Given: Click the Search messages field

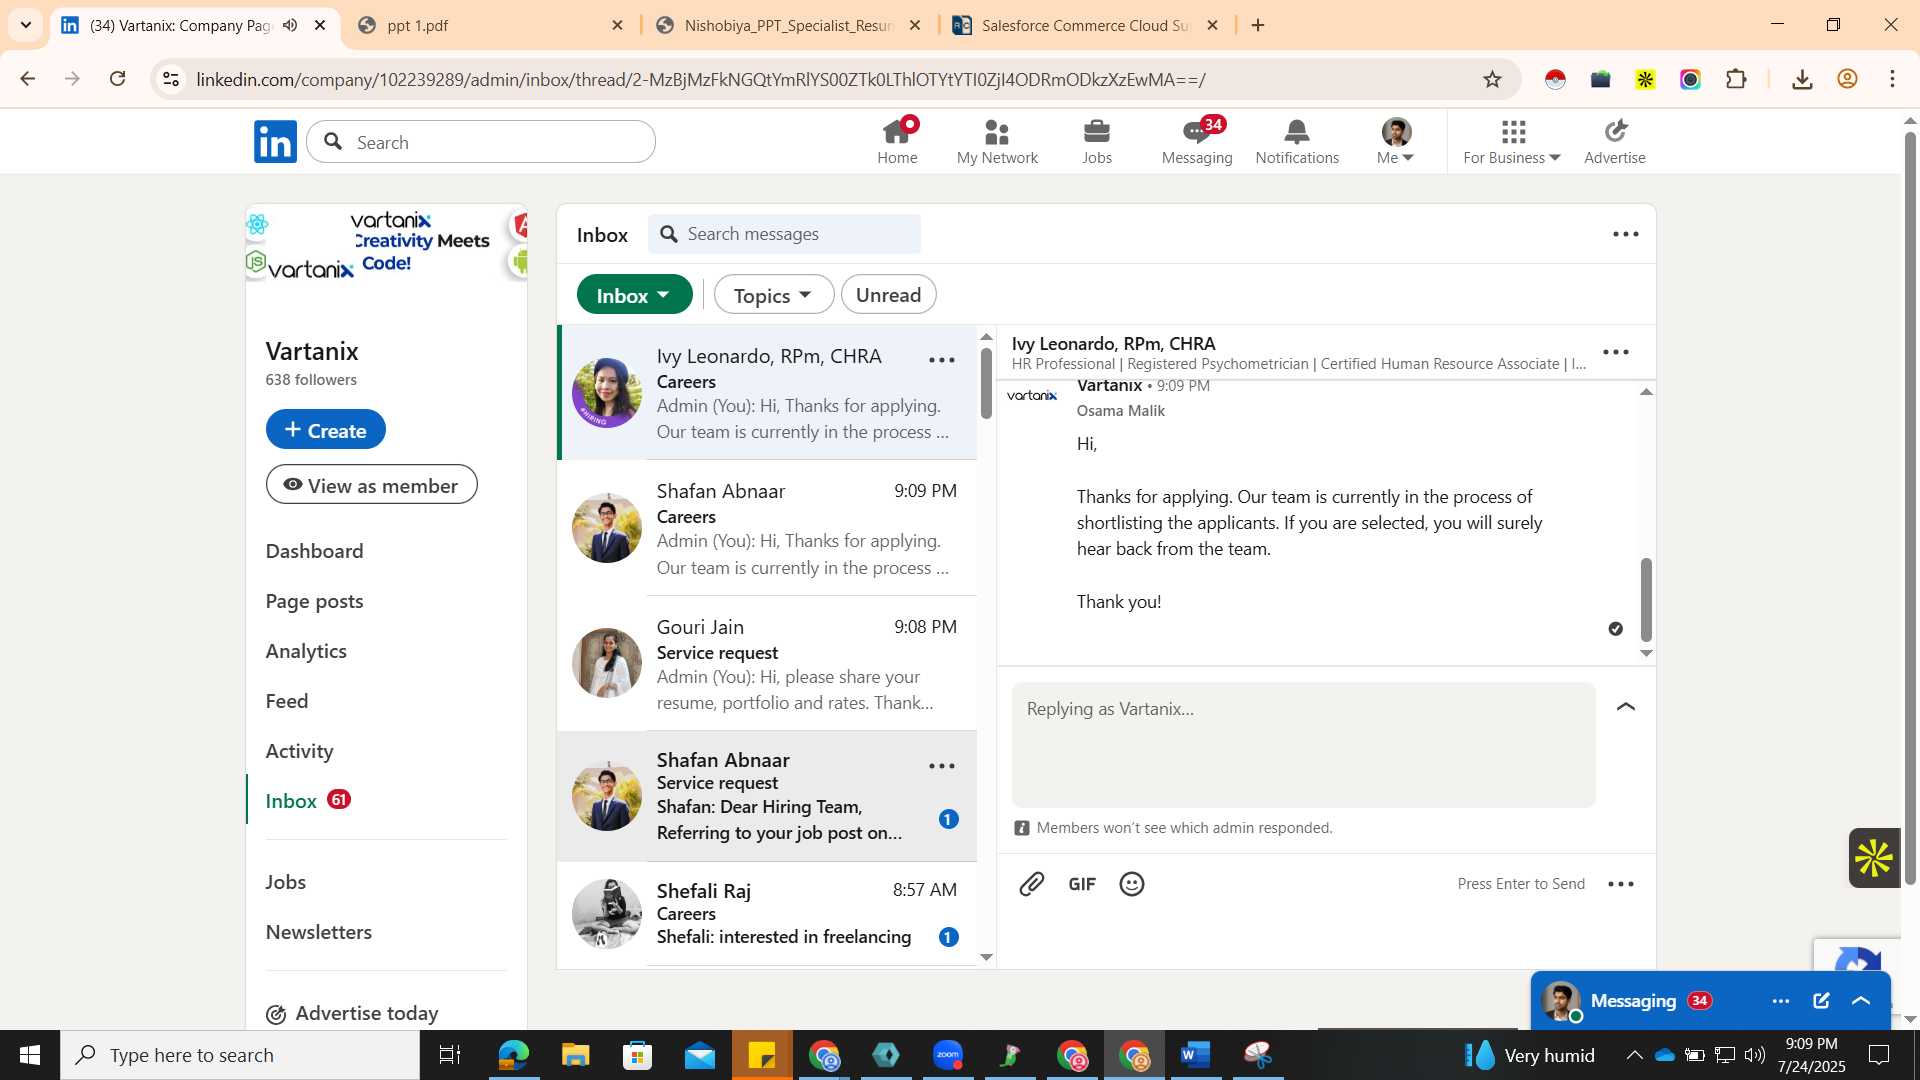Looking at the screenshot, I should point(784,234).
